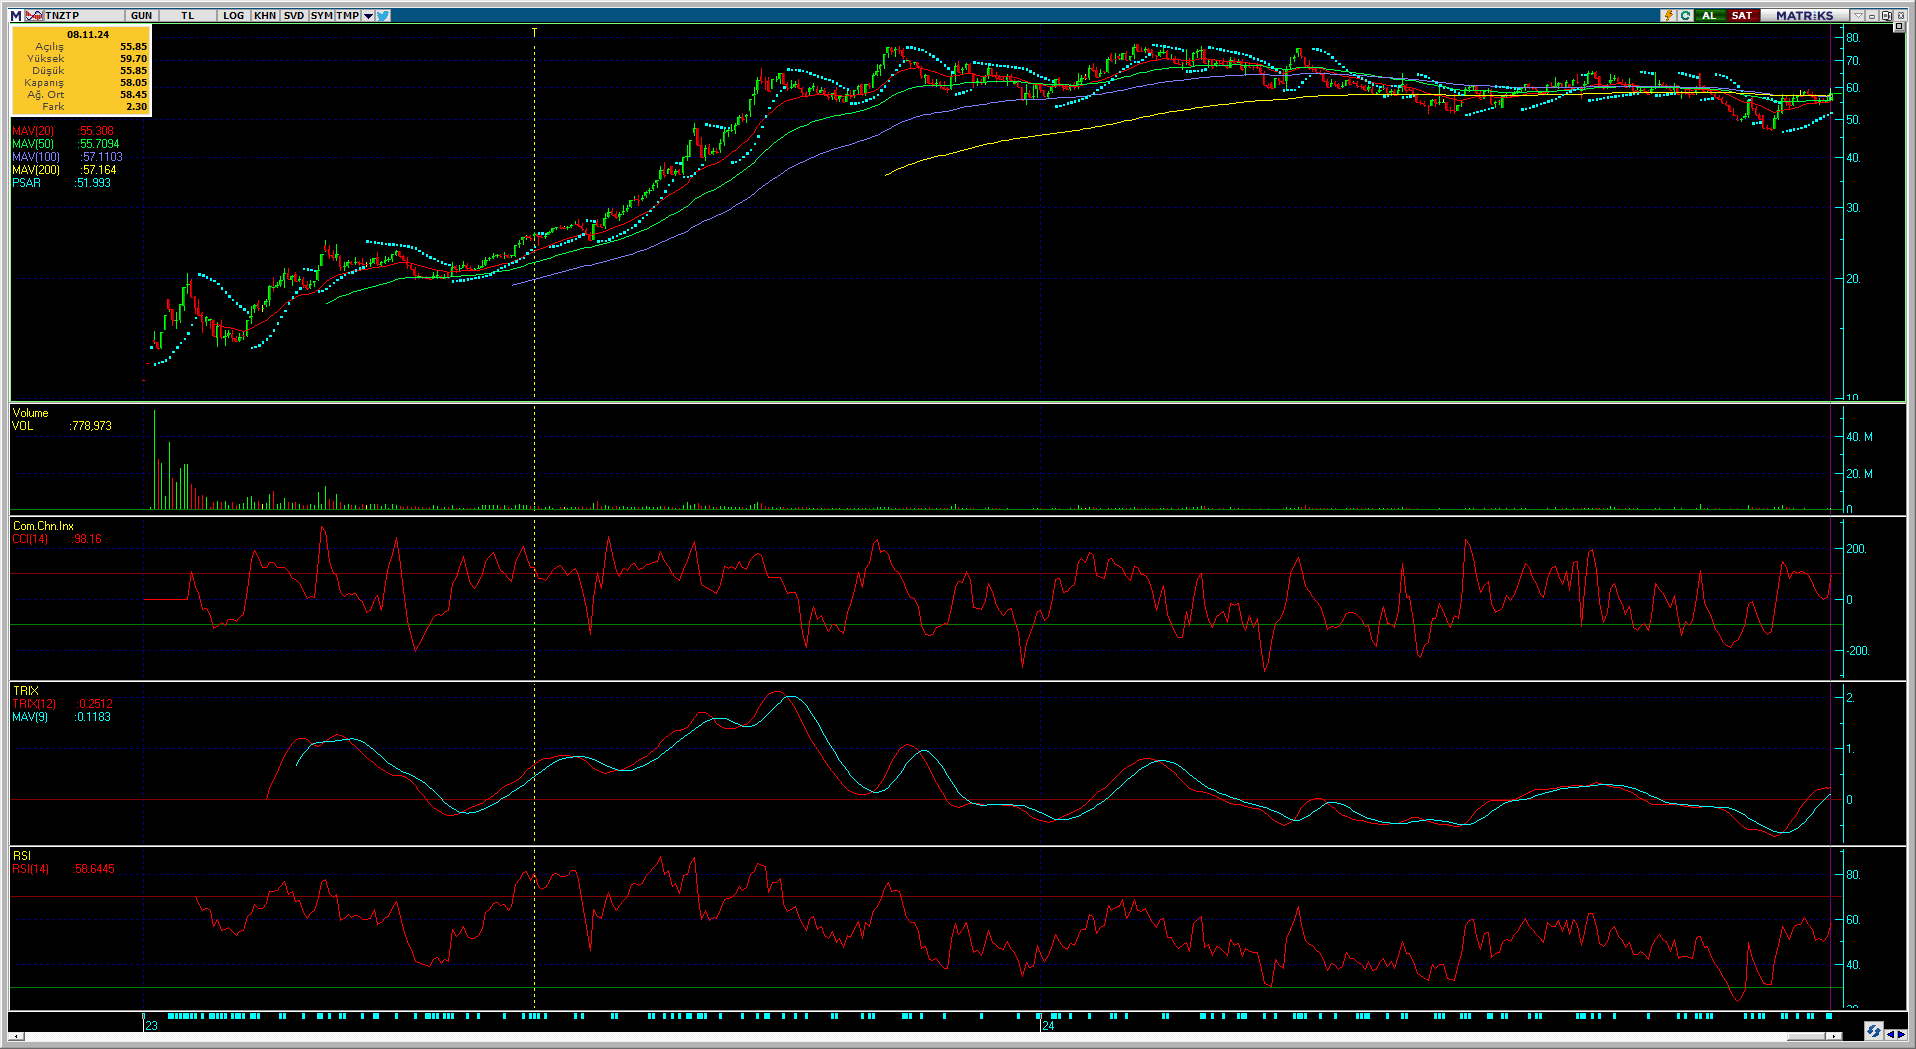
Task: Click the Fark value 2.30
Action: click(137, 107)
